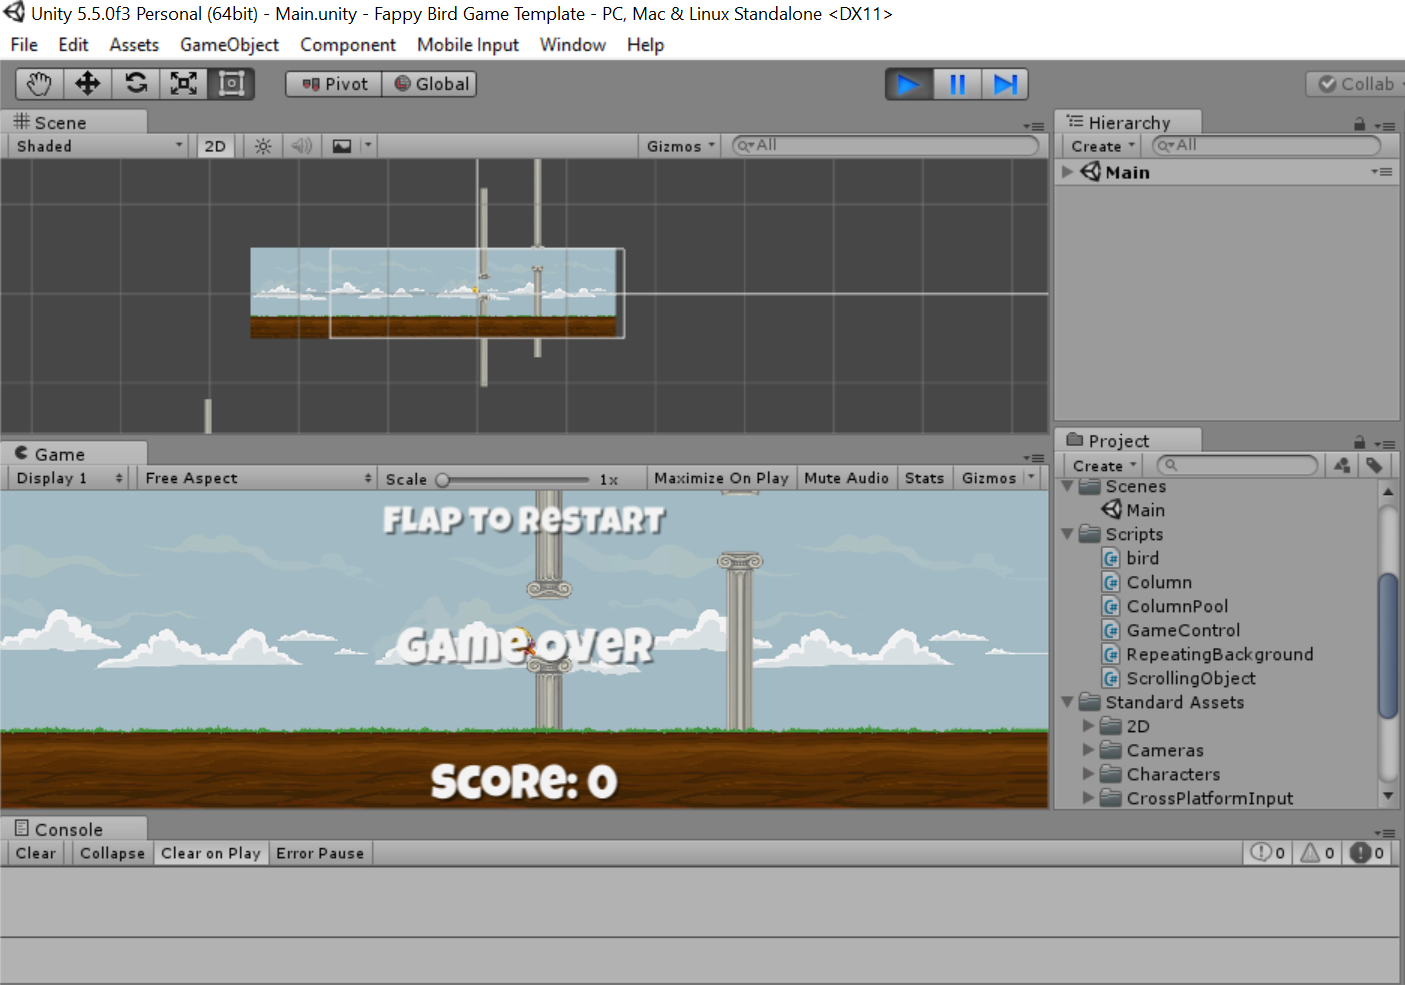Advance one frame with Step button
Viewport: 1405px width, 985px height.
pos(1005,85)
